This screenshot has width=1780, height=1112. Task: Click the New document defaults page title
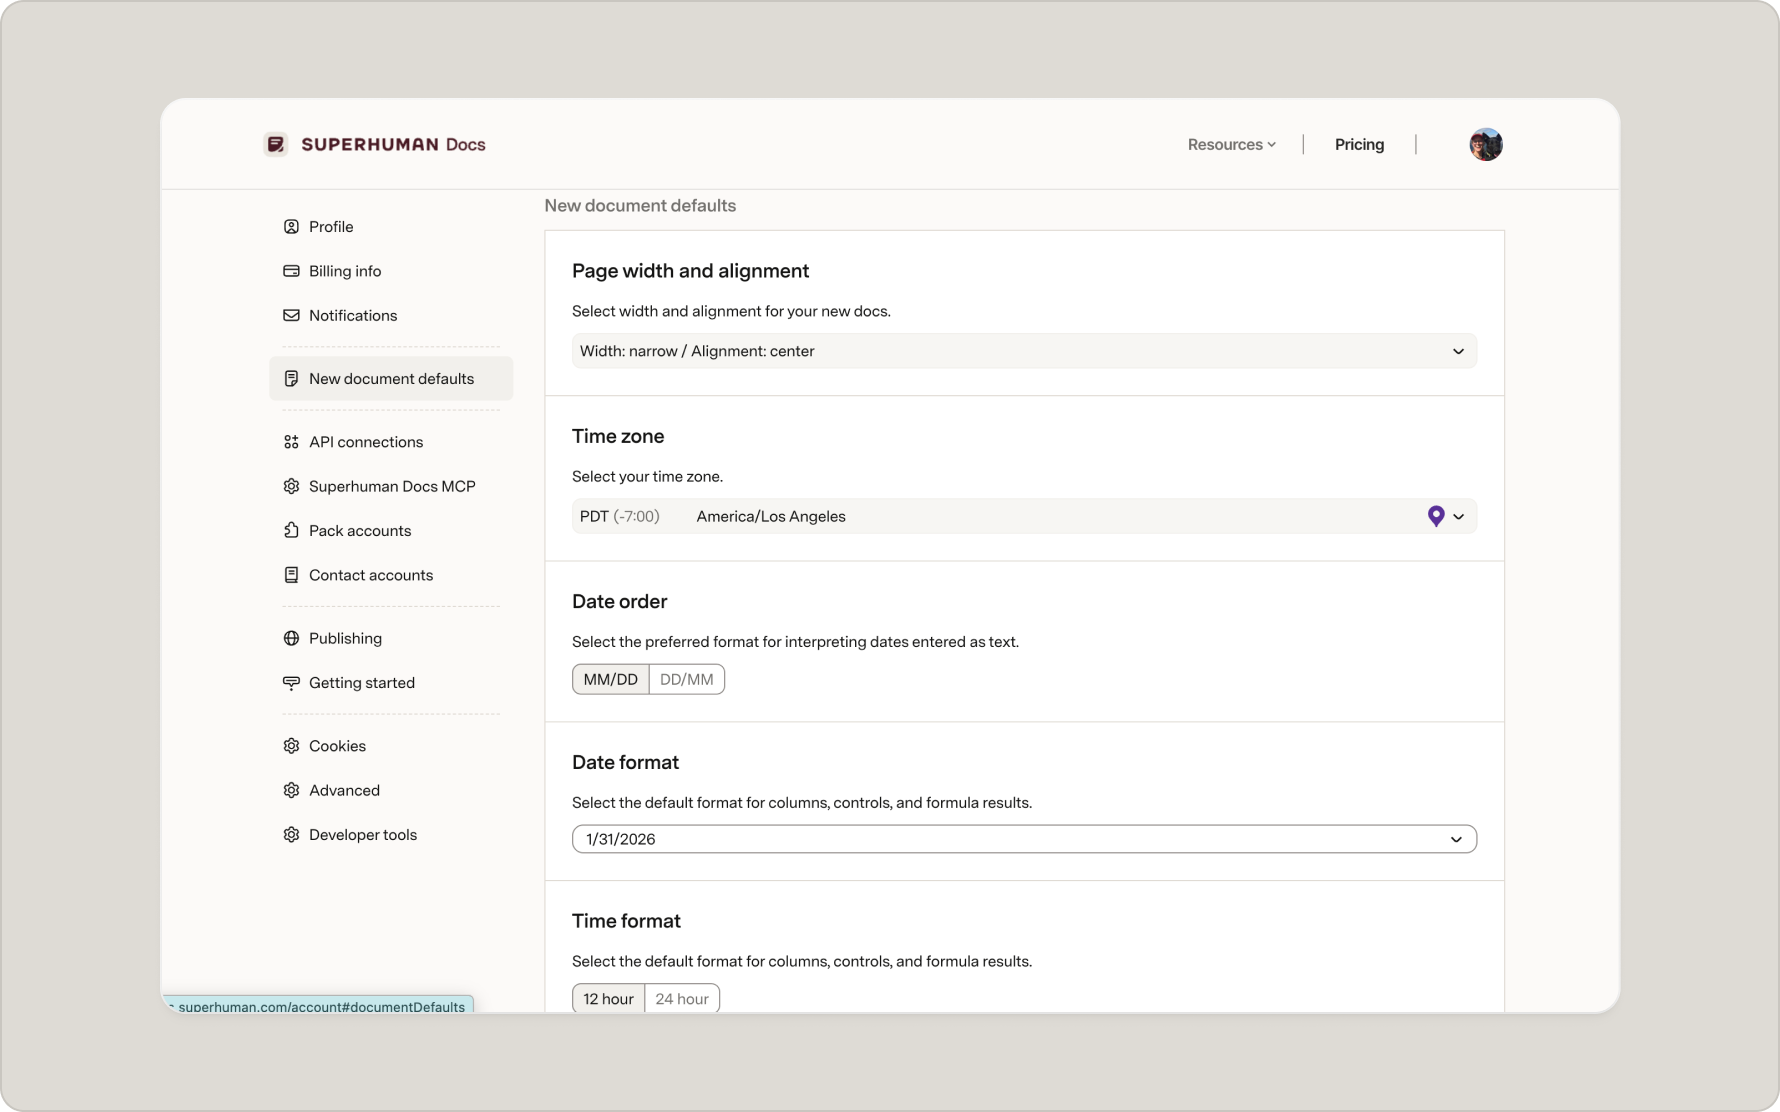(640, 206)
